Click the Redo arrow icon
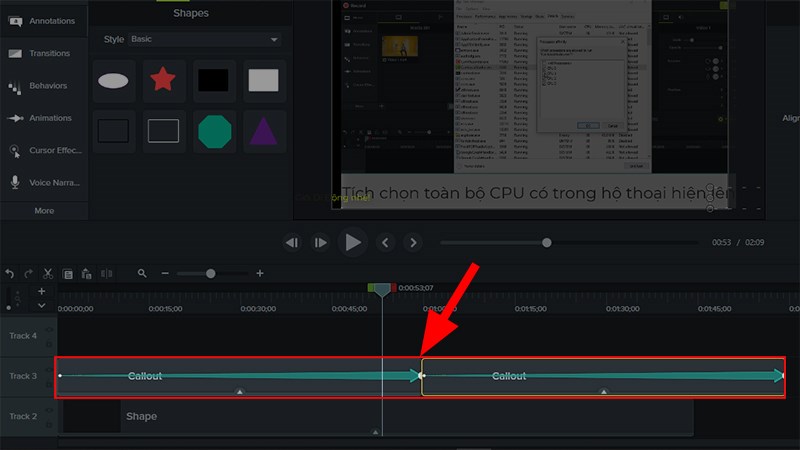 [x=29, y=273]
